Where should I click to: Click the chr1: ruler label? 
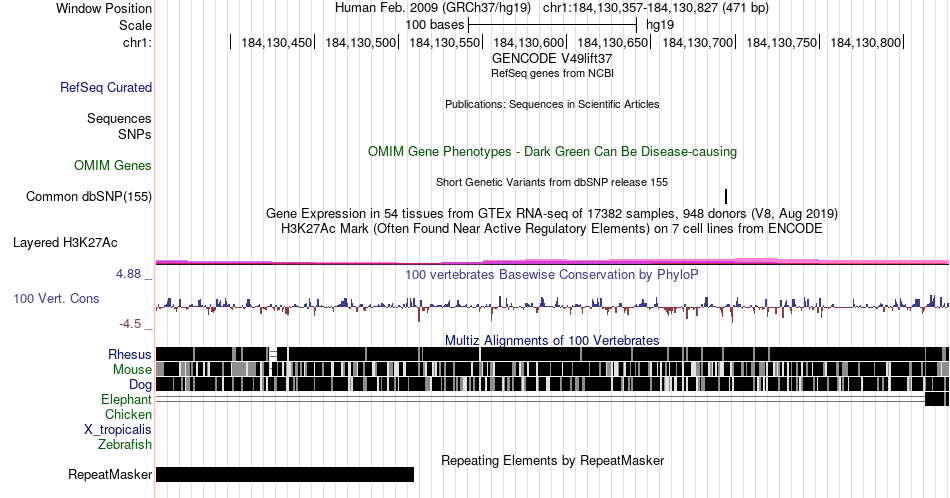138,42
